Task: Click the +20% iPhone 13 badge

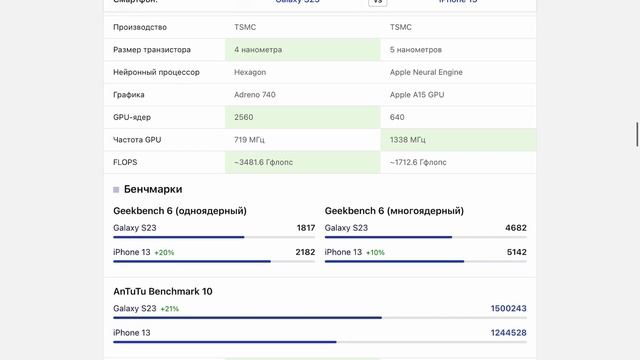Action: tap(164, 253)
